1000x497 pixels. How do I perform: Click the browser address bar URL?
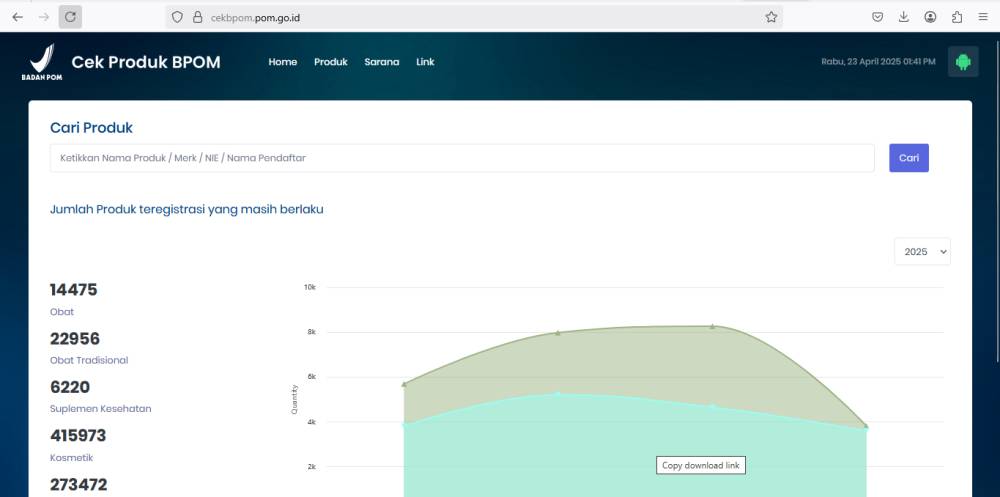point(255,17)
